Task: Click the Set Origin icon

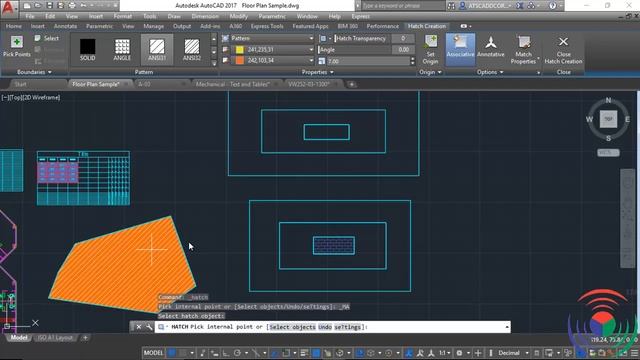Action: point(431,42)
